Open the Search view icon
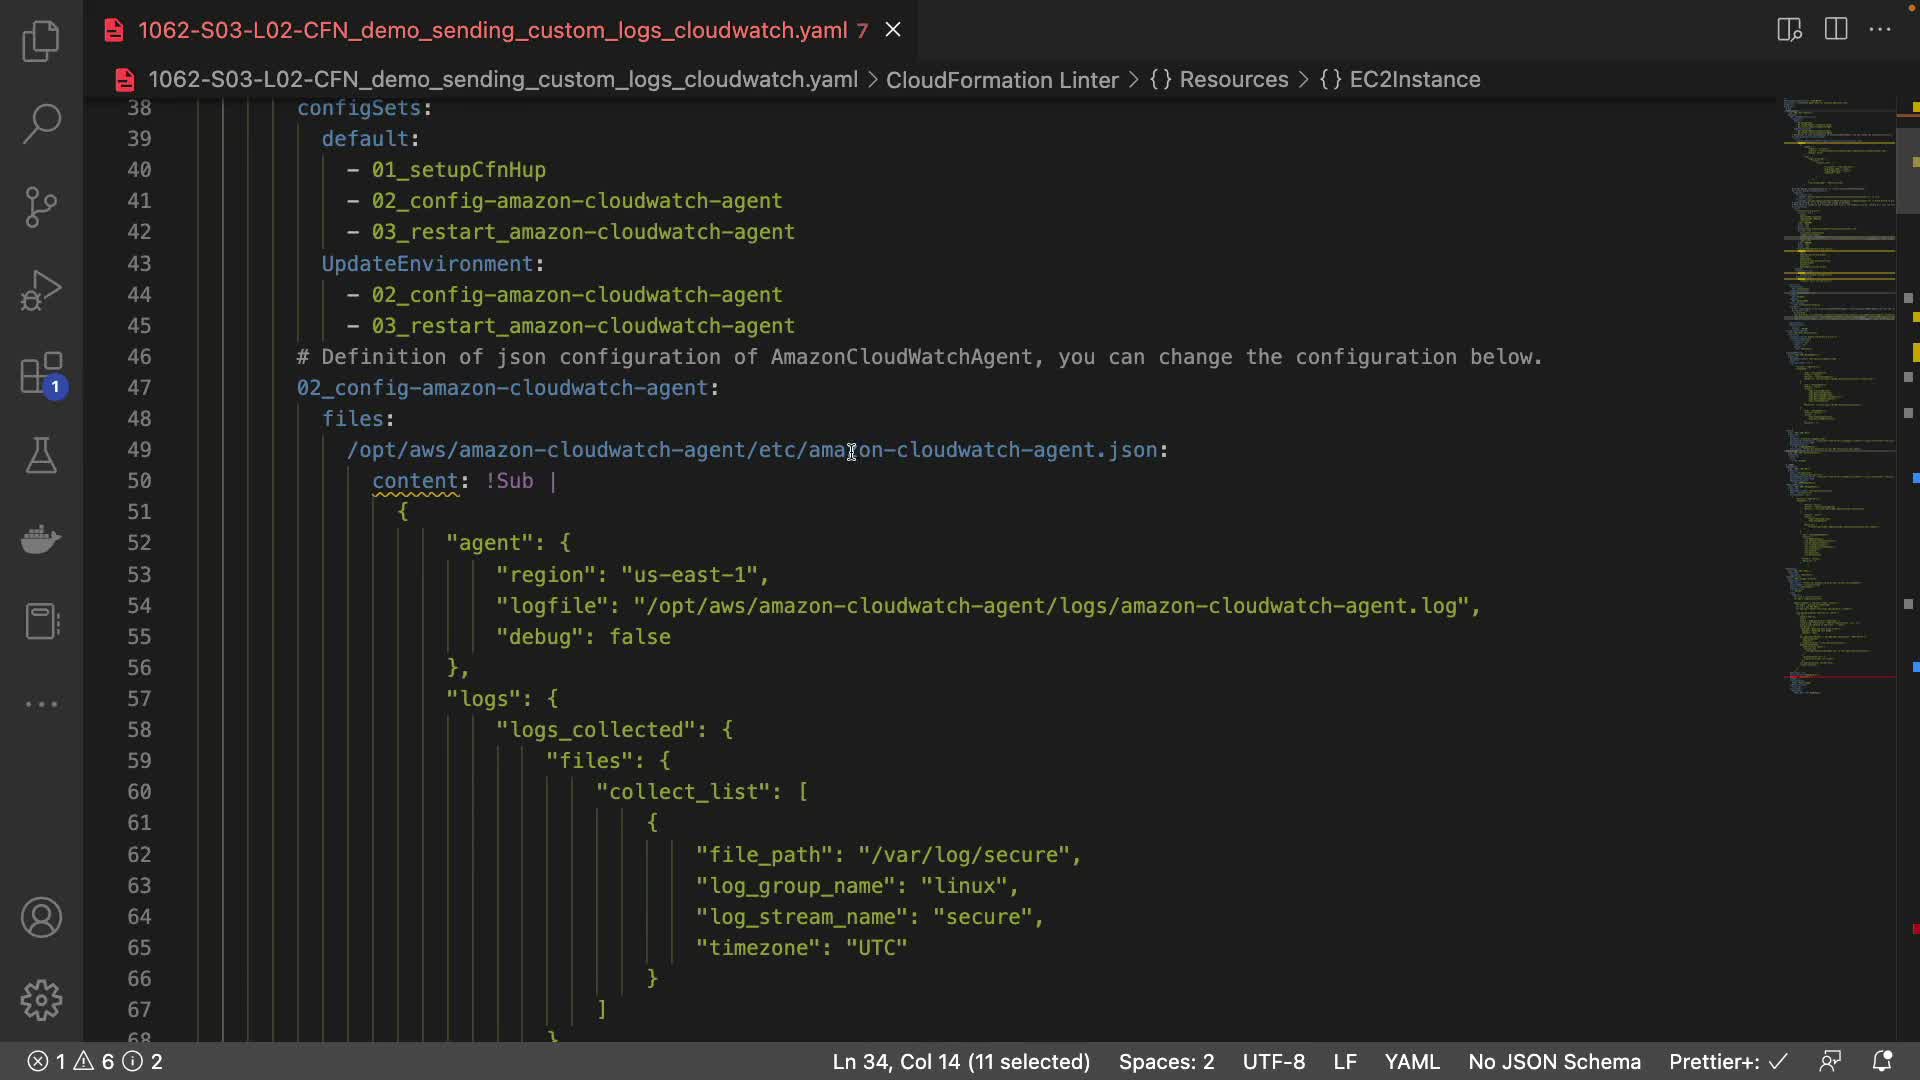This screenshot has width=1920, height=1080. [41, 123]
